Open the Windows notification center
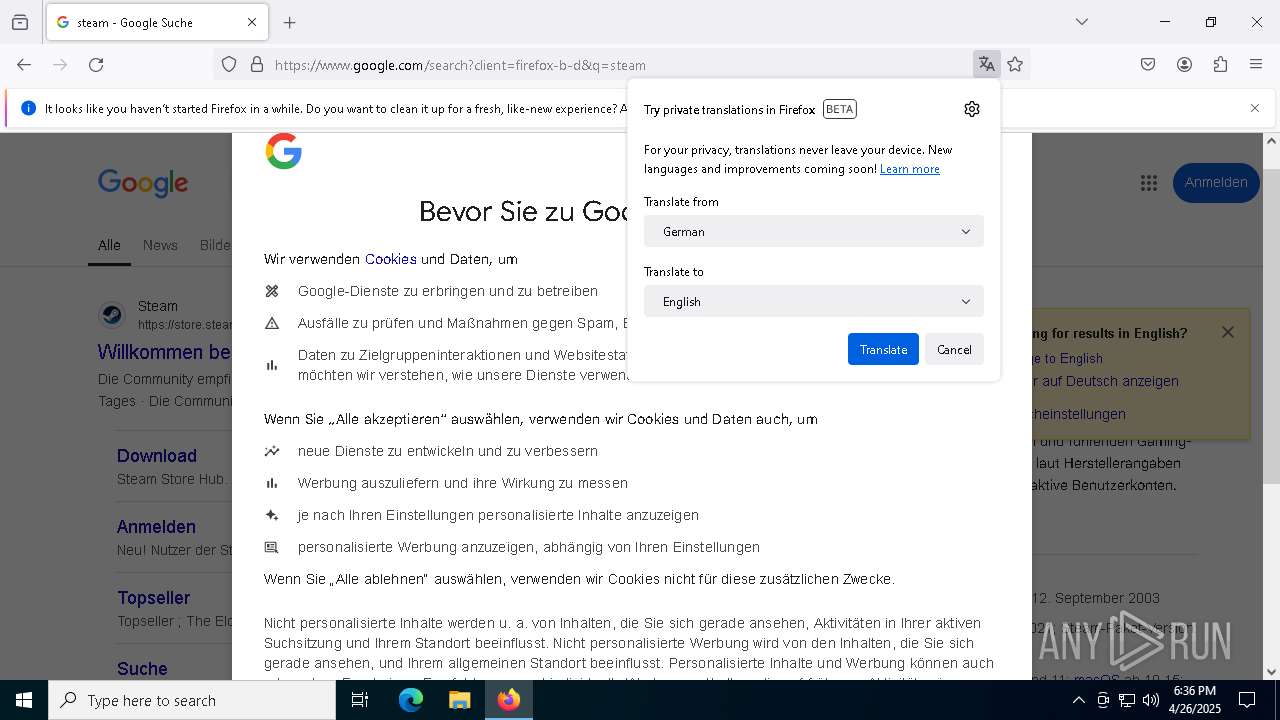The width and height of the screenshot is (1280, 720). 1247,700
